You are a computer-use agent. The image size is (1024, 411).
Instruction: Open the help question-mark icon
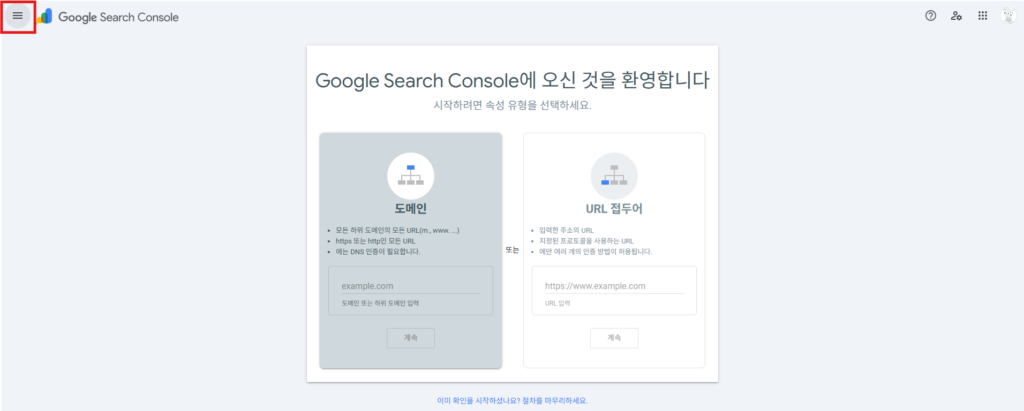[931, 16]
